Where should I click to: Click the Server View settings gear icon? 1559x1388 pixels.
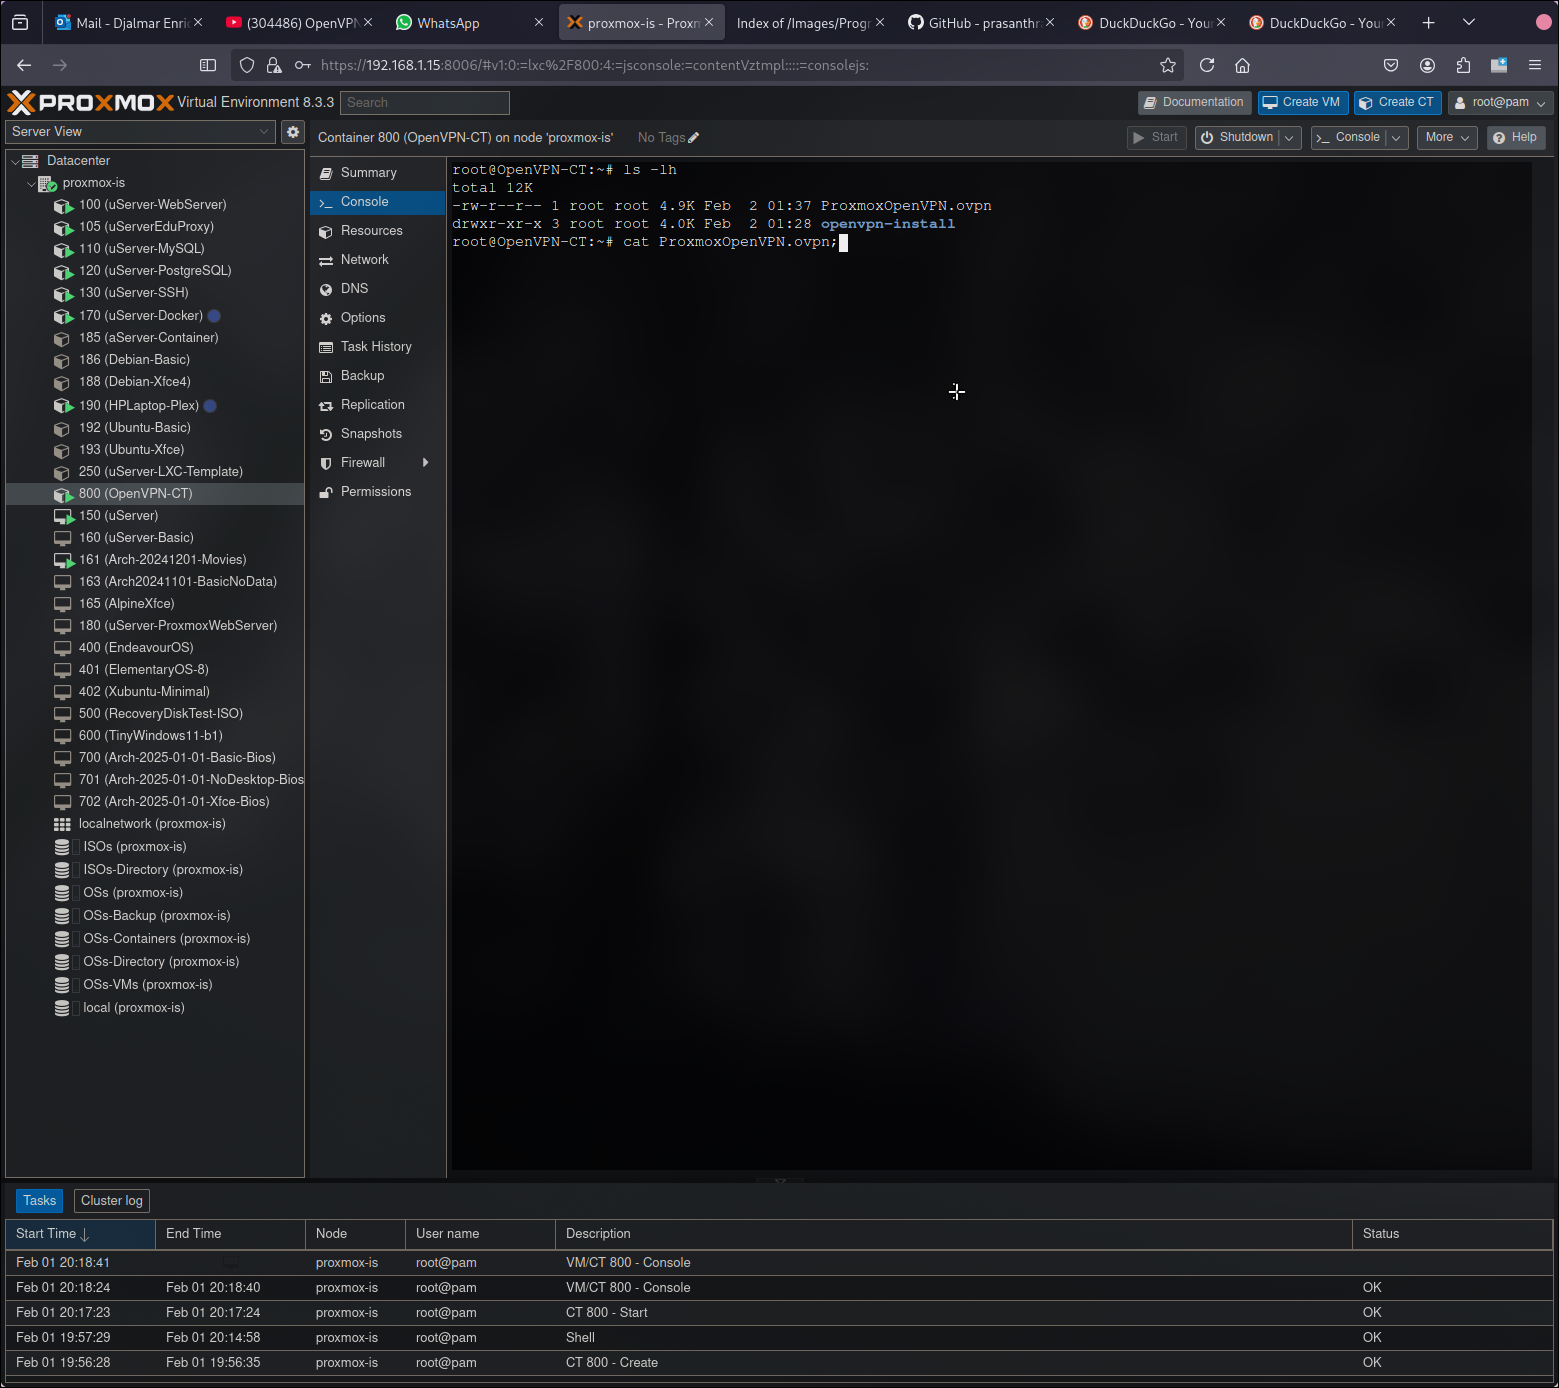(293, 132)
